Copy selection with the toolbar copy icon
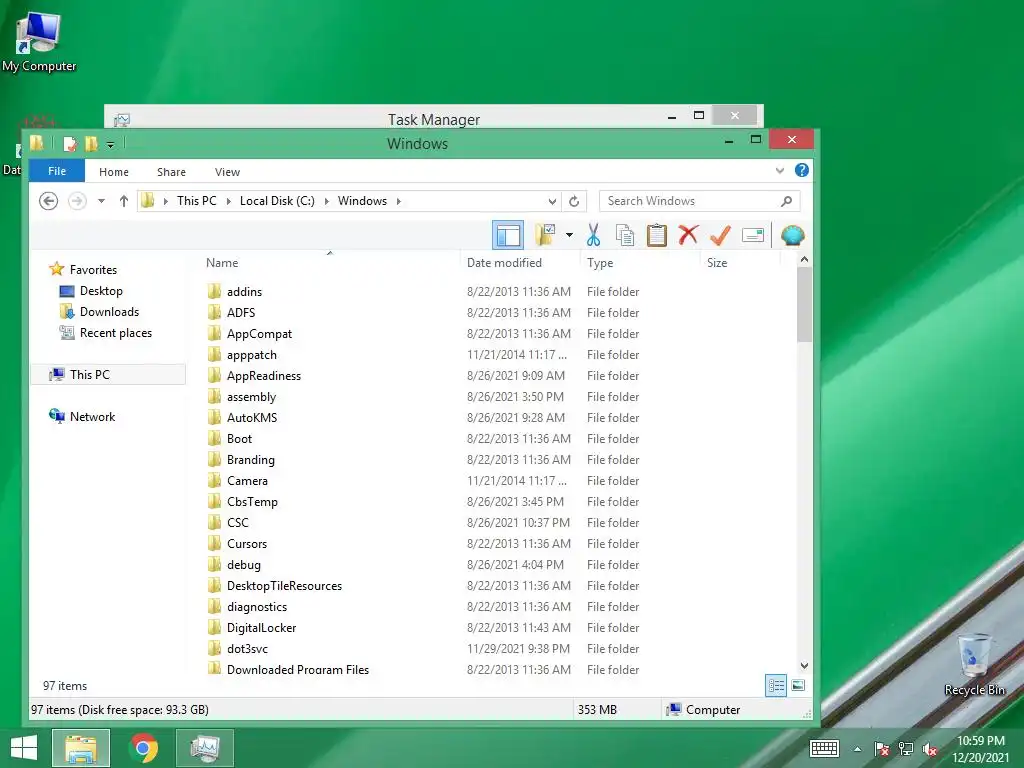The width and height of the screenshot is (1024, 768). tap(625, 235)
